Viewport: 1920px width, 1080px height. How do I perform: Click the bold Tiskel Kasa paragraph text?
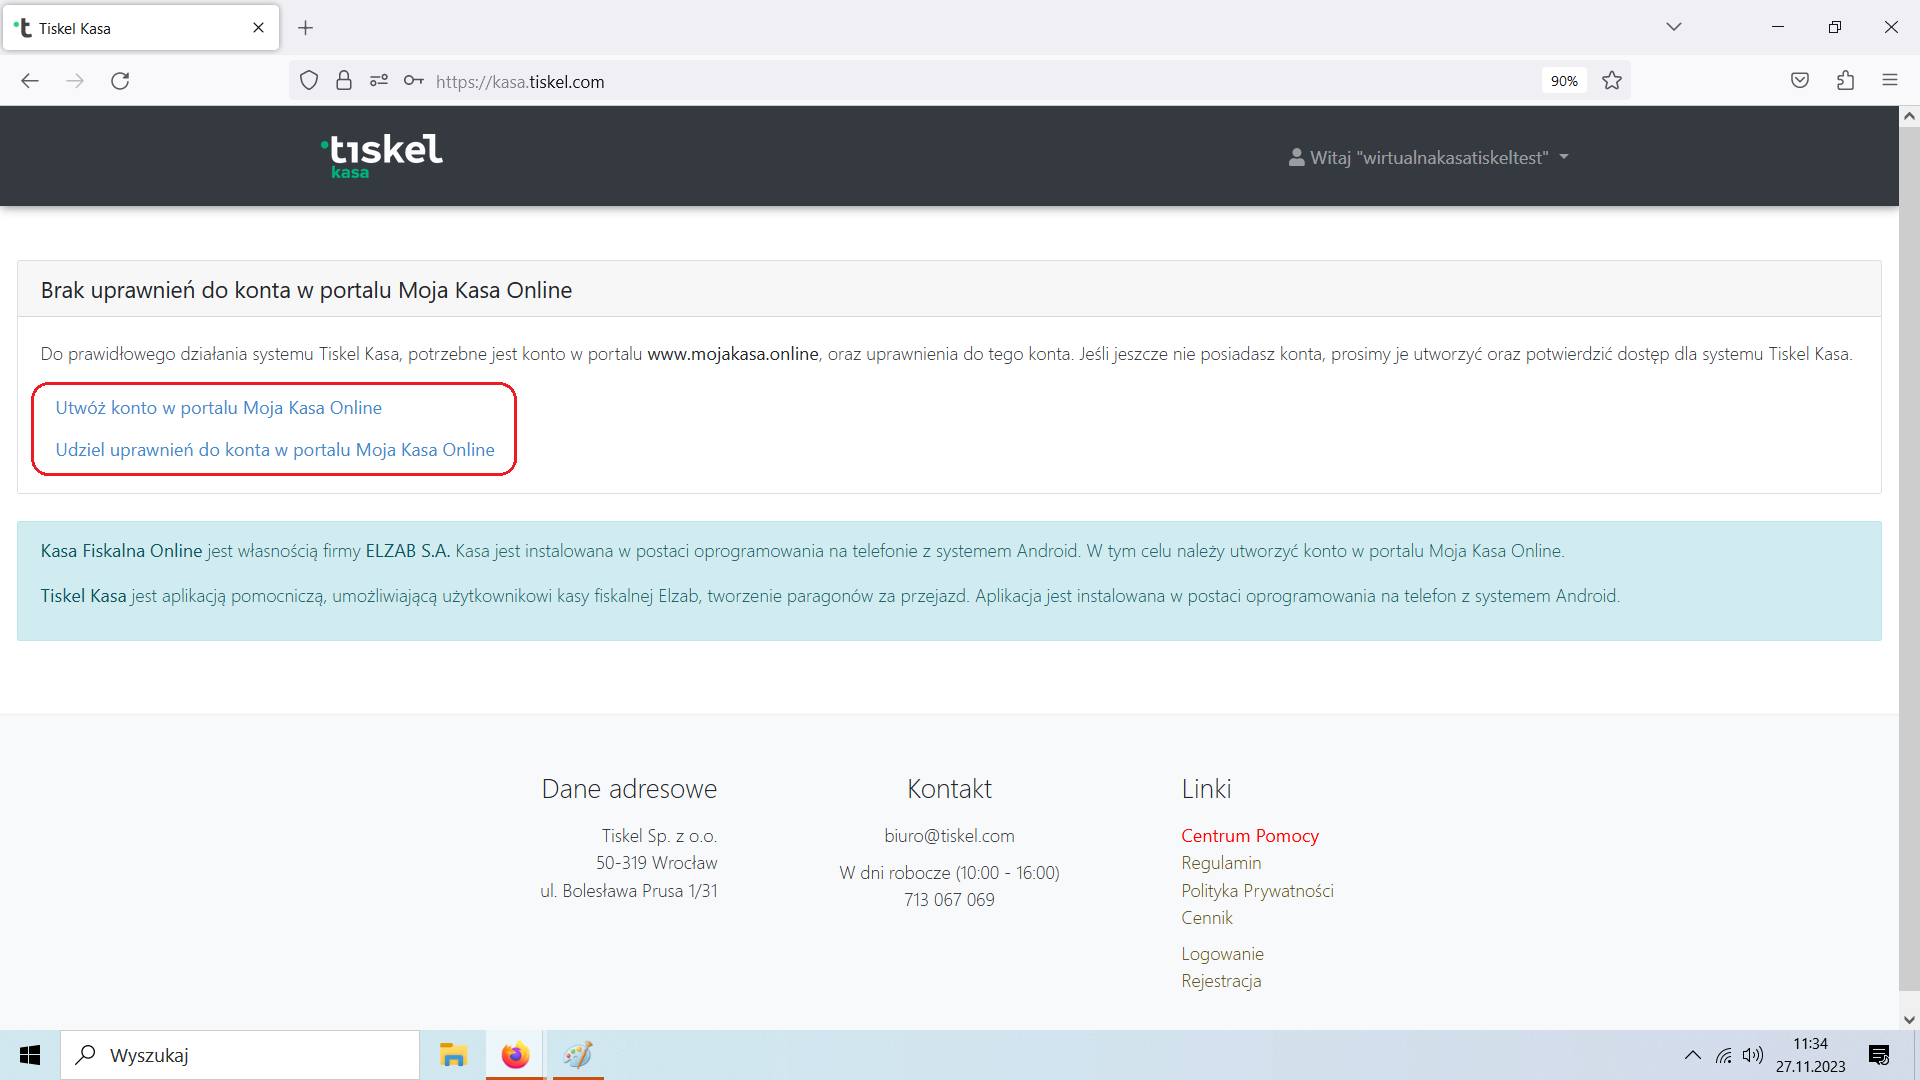[x=83, y=596]
